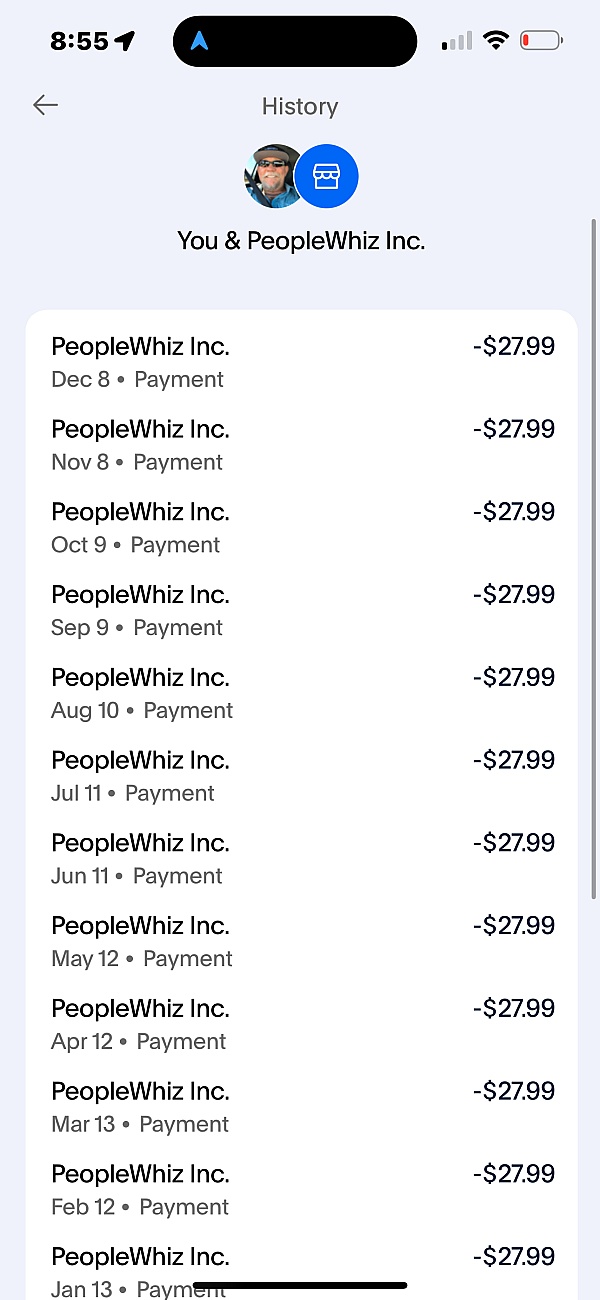Image resolution: width=600 pixels, height=1300 pixels.
Task: Tap the PeopleWhiz blue store icon
Action: 327,177
